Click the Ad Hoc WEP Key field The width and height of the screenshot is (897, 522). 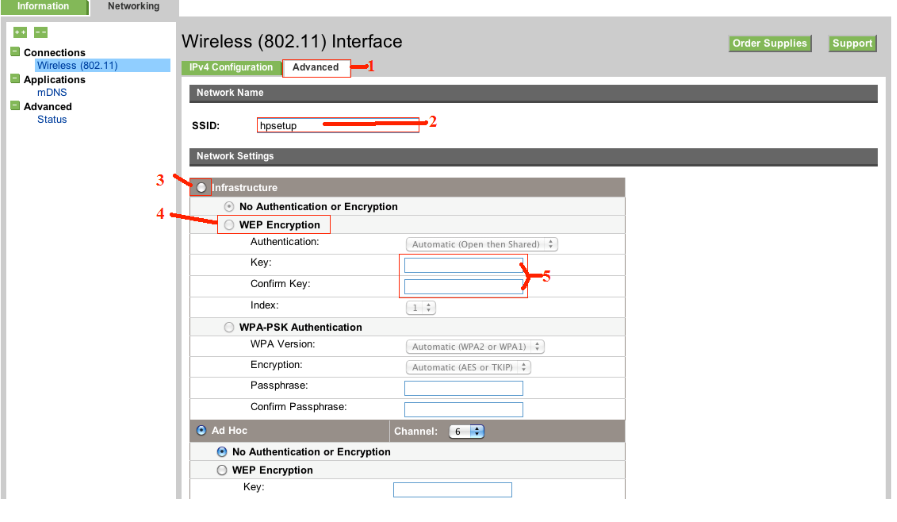point(453,489)
